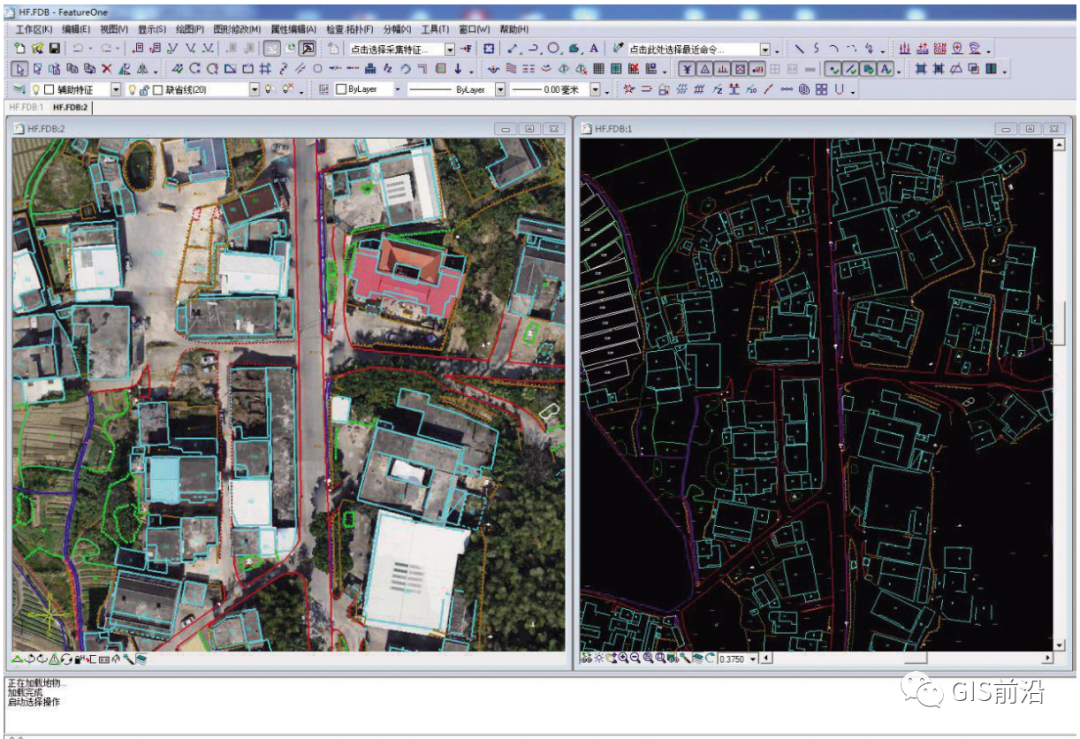The image size is (1080, 739).
Task: Toggle the 辅助特征 layer checkbox
Action: pyautogui.click(x=49, y=90)
